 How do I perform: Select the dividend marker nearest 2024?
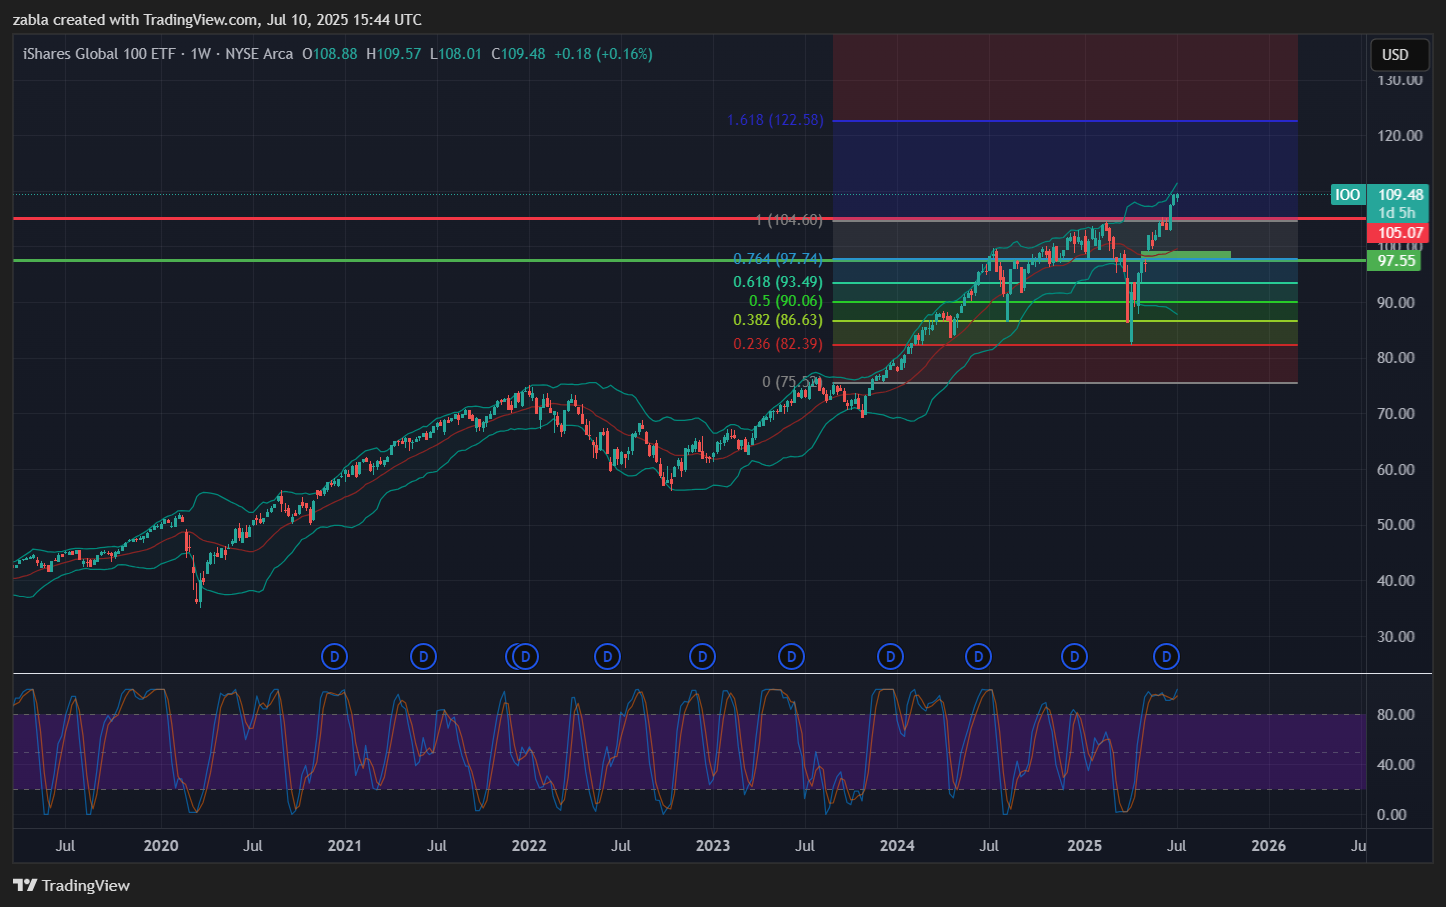tap(890, 657)
